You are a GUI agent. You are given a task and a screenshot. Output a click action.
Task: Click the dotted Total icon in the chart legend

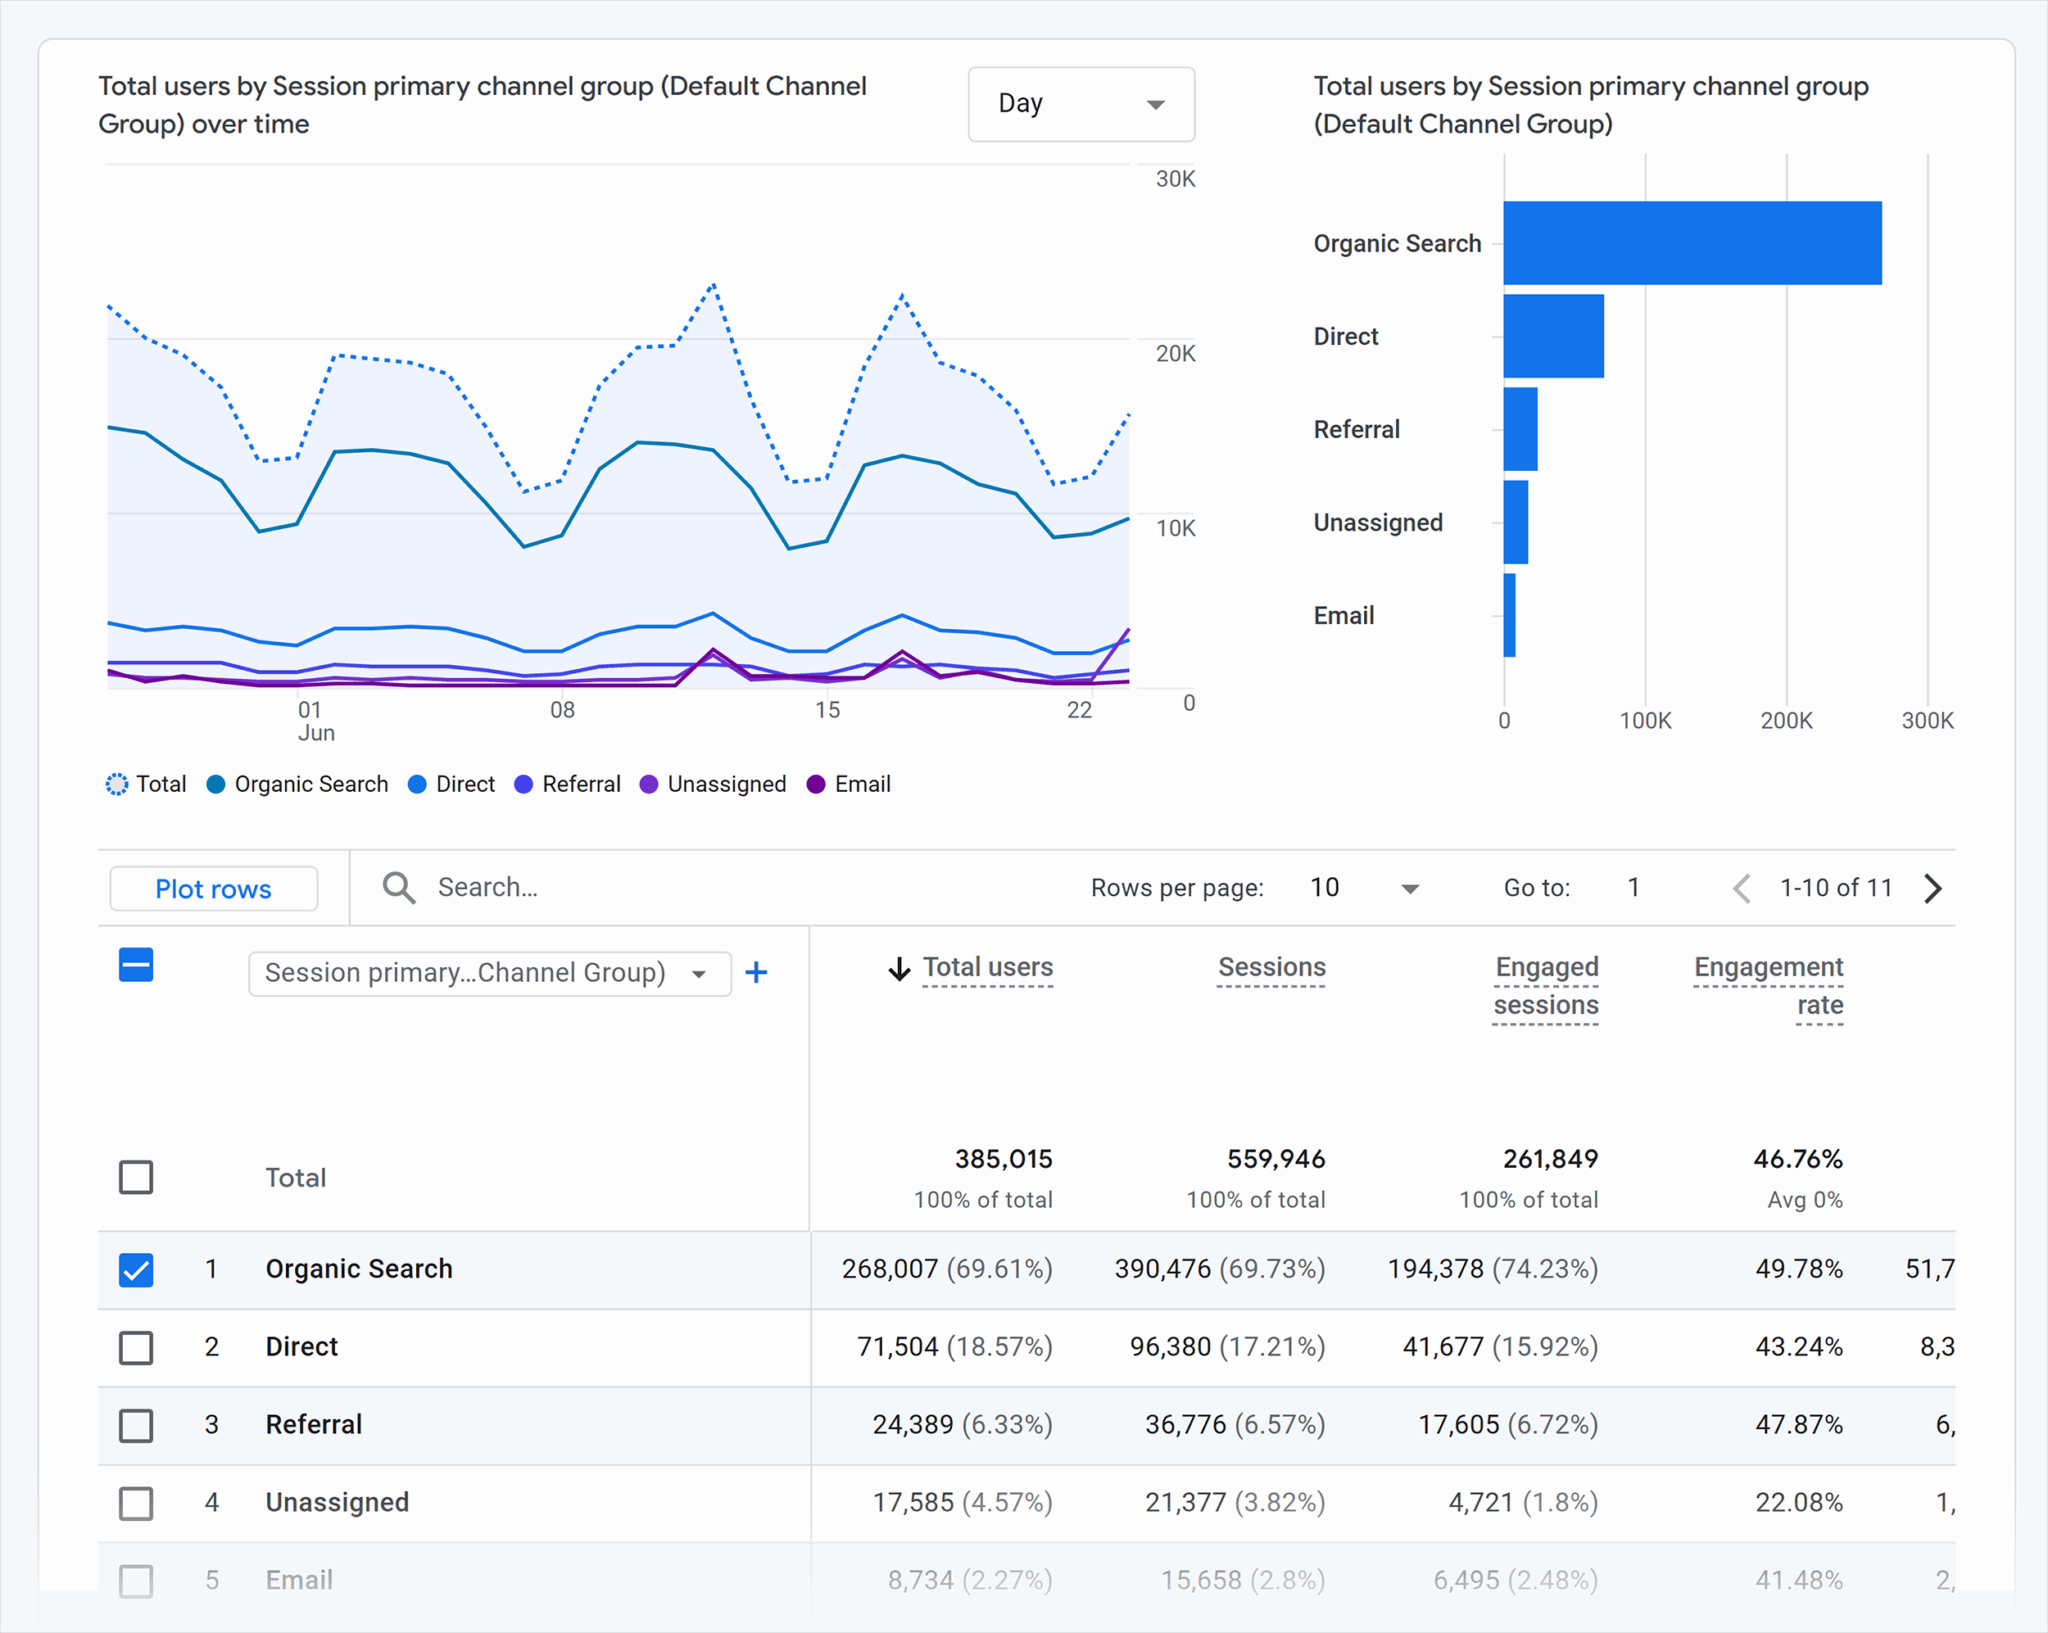(x=117, y=784)
